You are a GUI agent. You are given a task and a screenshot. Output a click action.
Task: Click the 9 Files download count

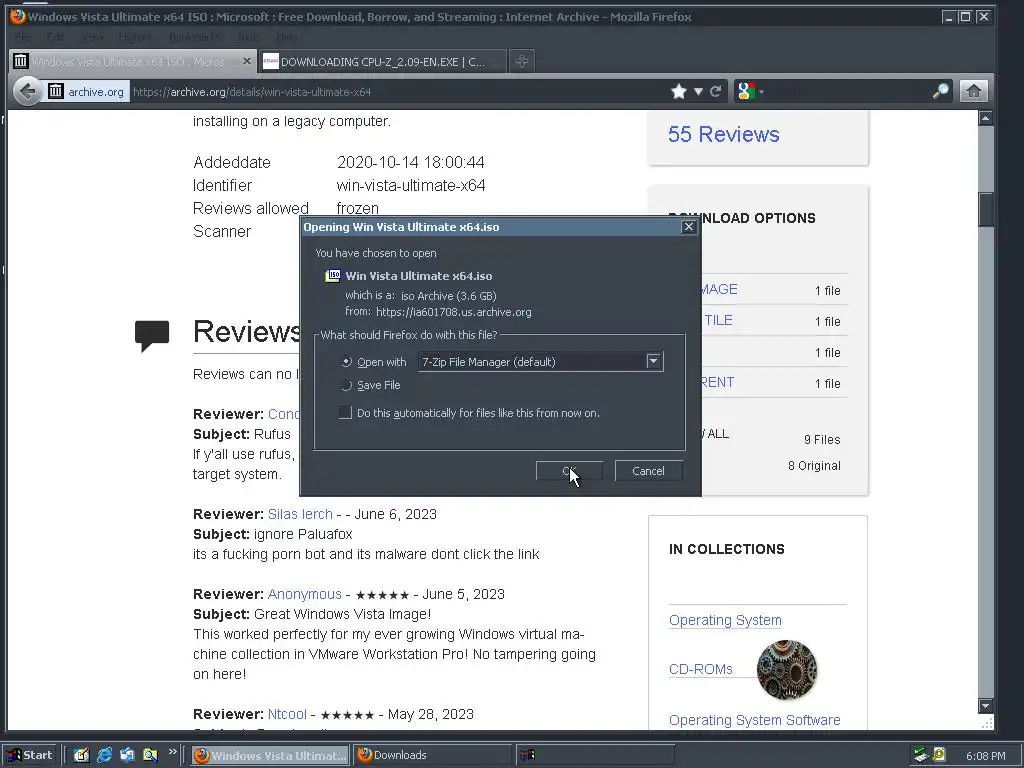click(822, 440)
